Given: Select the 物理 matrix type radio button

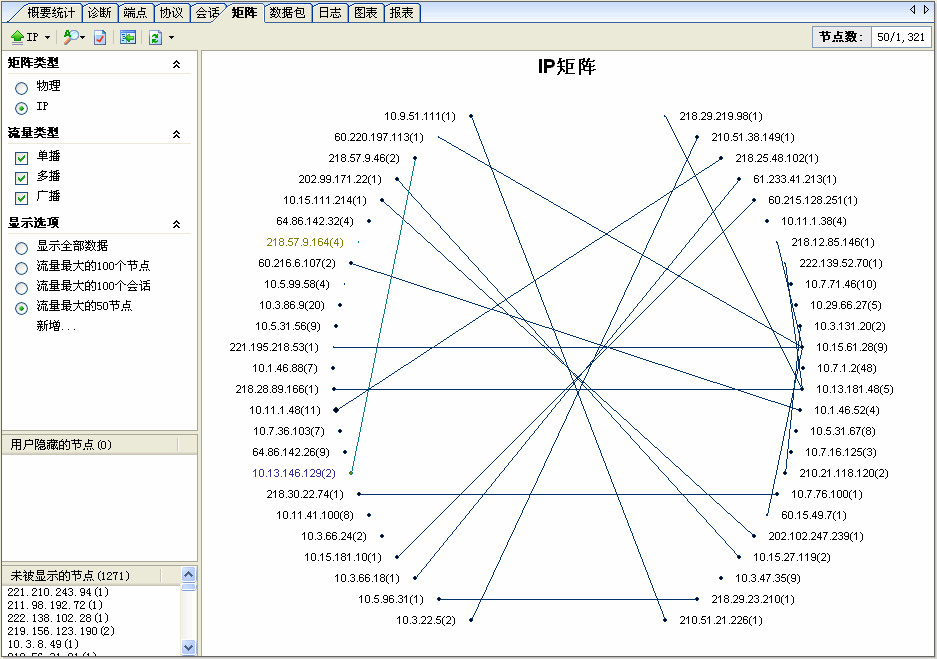Looking at the screenshot, I should point(23,86).
